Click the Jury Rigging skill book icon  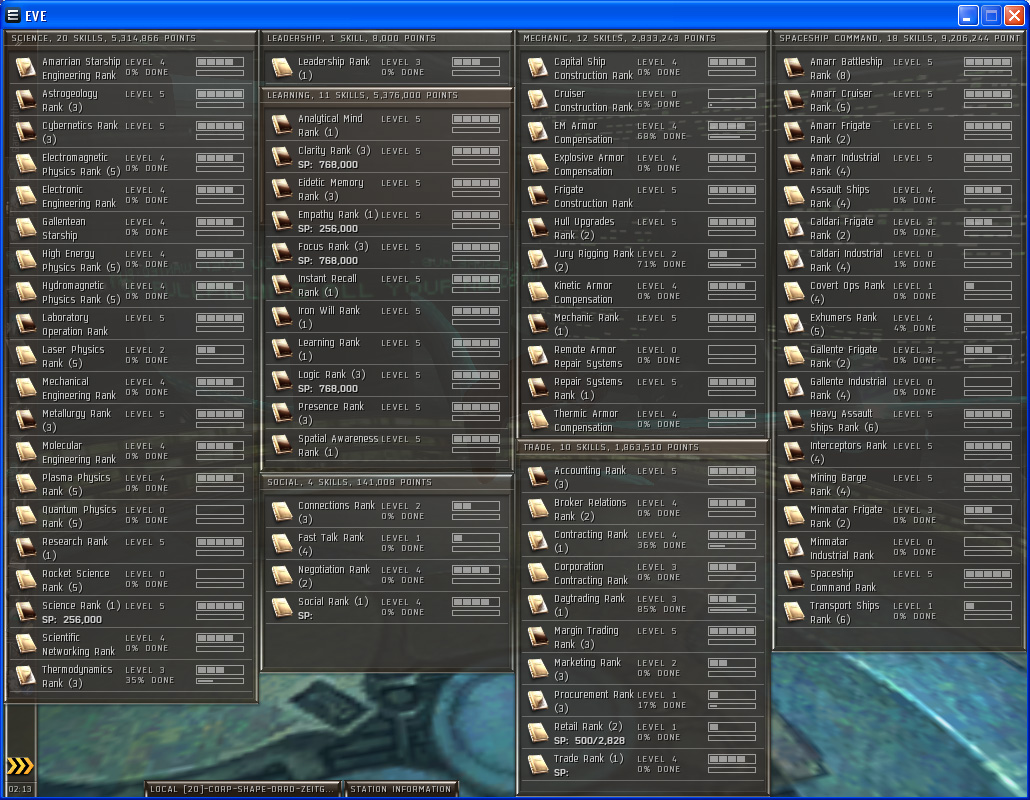tap(538, 259)
